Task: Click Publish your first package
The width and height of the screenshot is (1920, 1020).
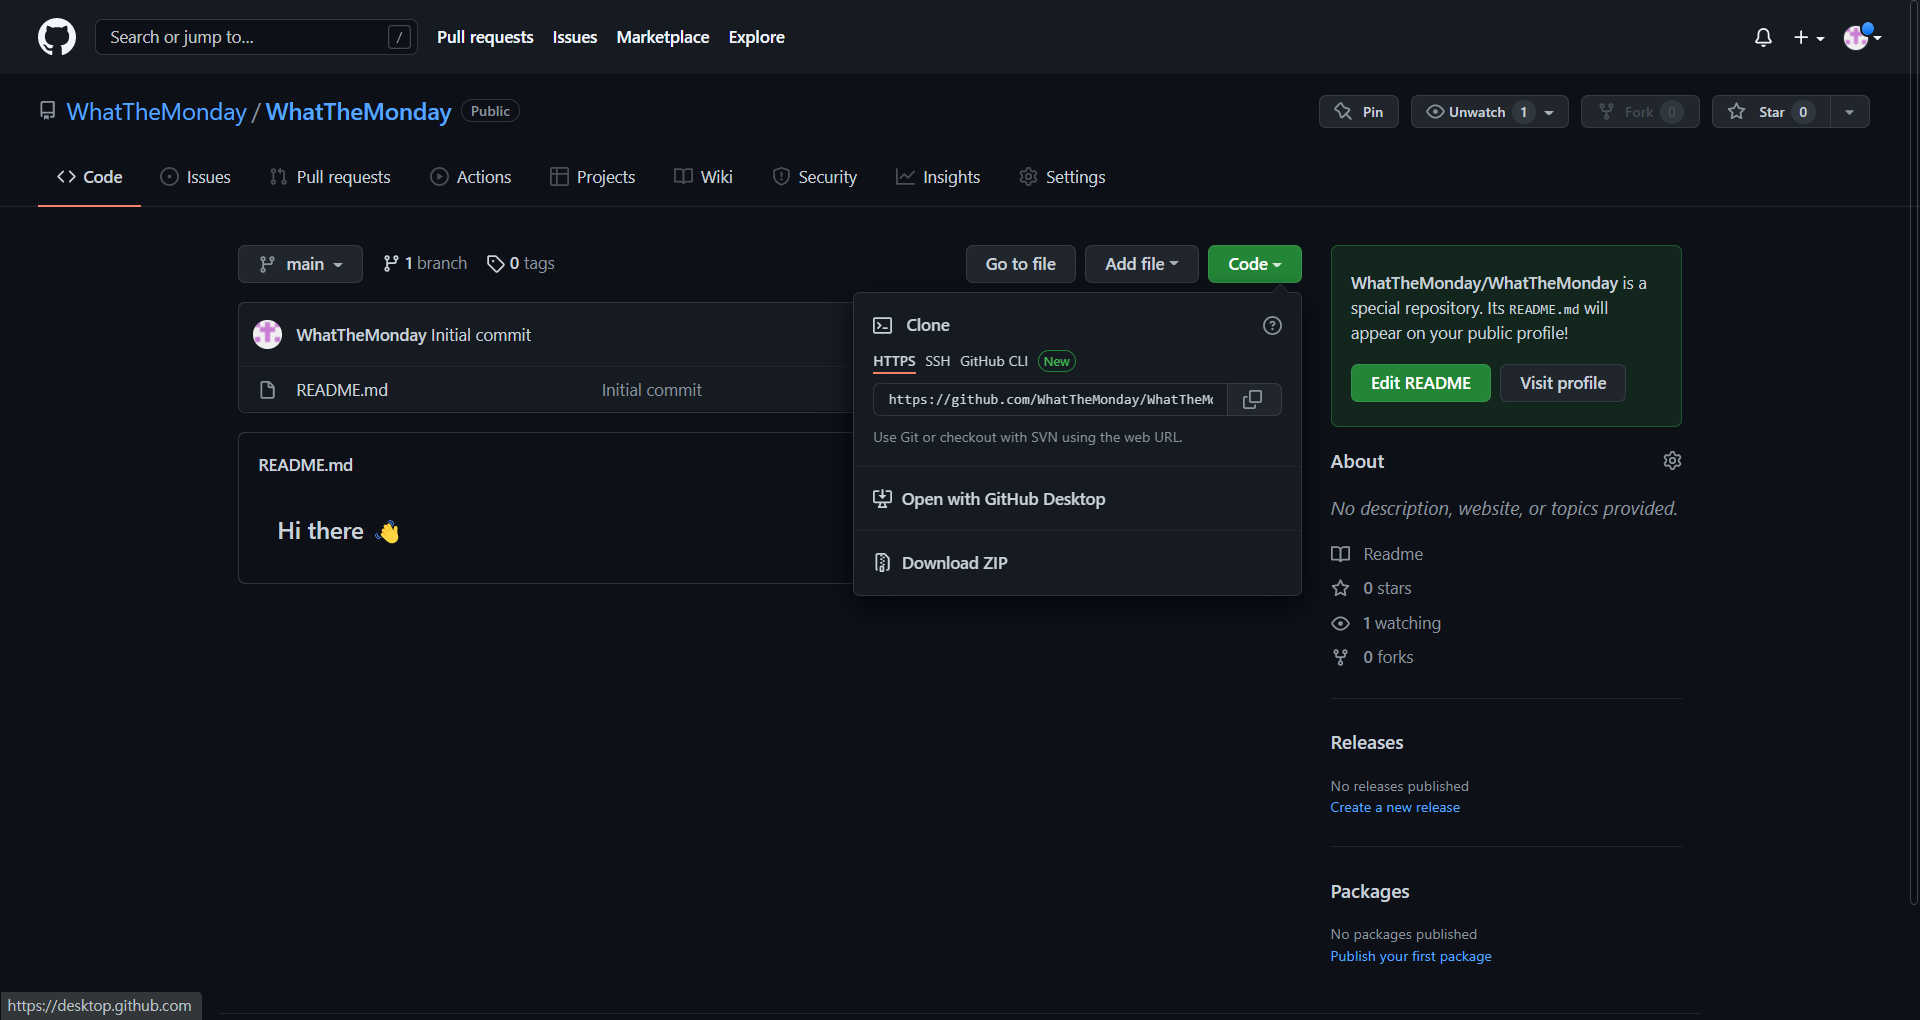Action: 1410,956
